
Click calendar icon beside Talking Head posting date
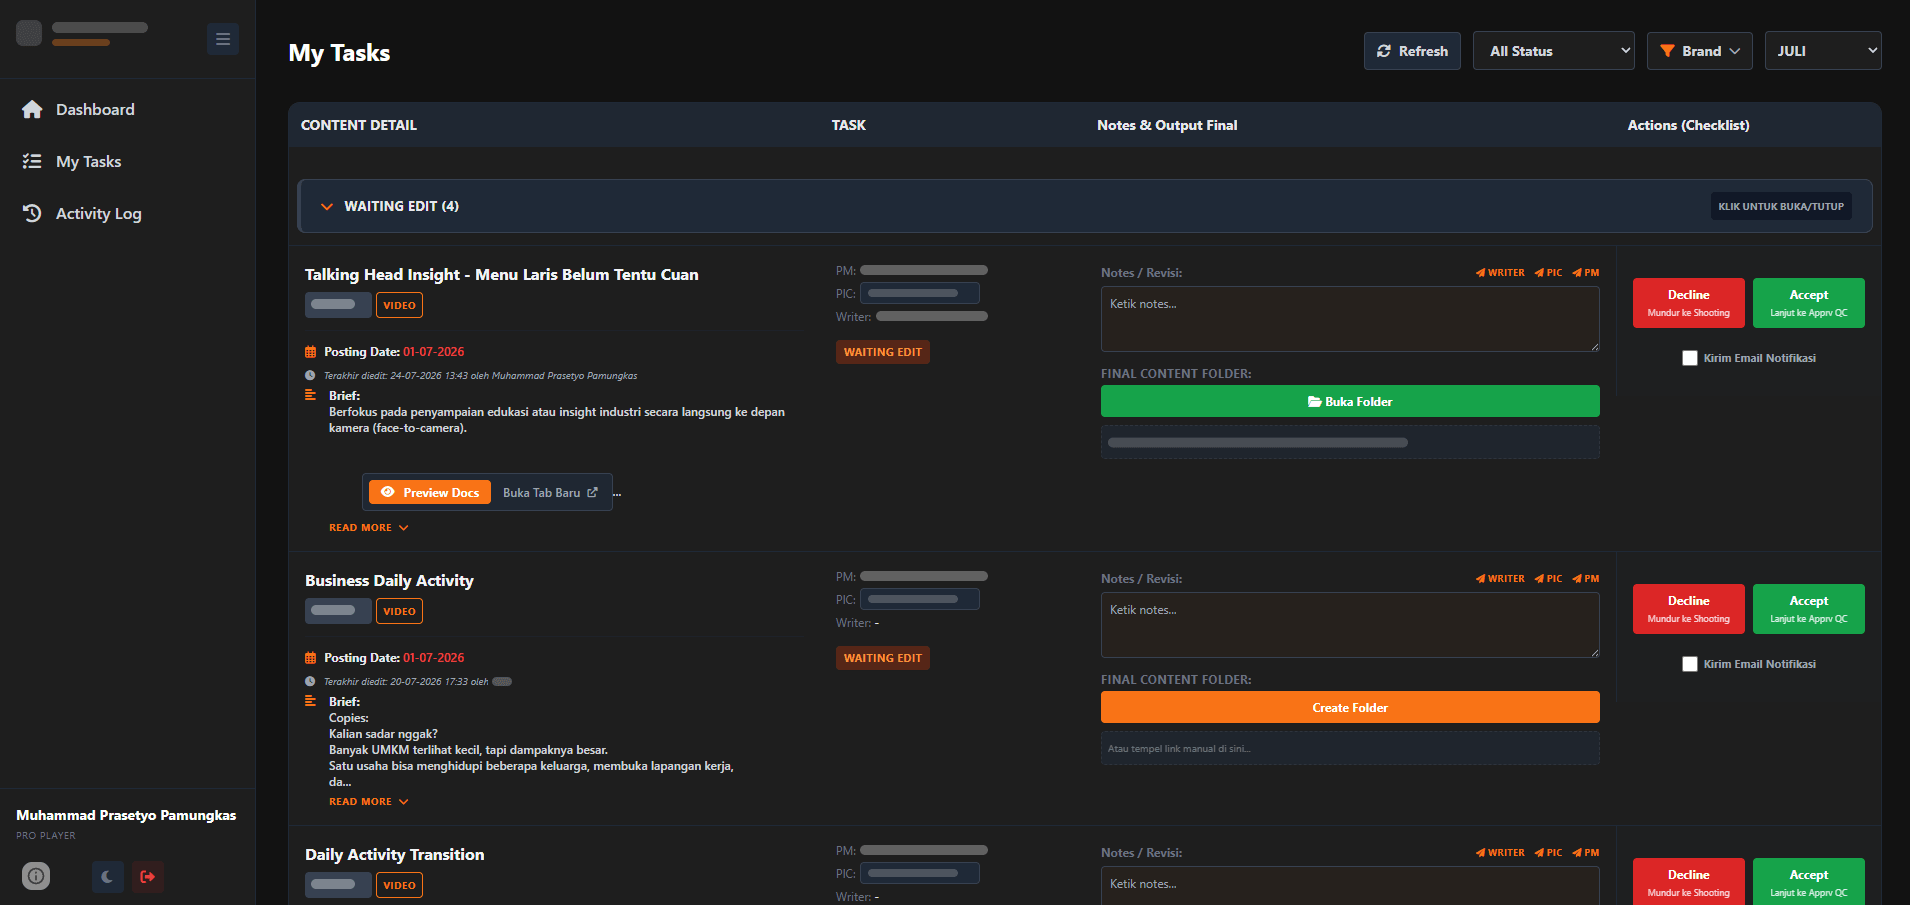coord(310,352)
